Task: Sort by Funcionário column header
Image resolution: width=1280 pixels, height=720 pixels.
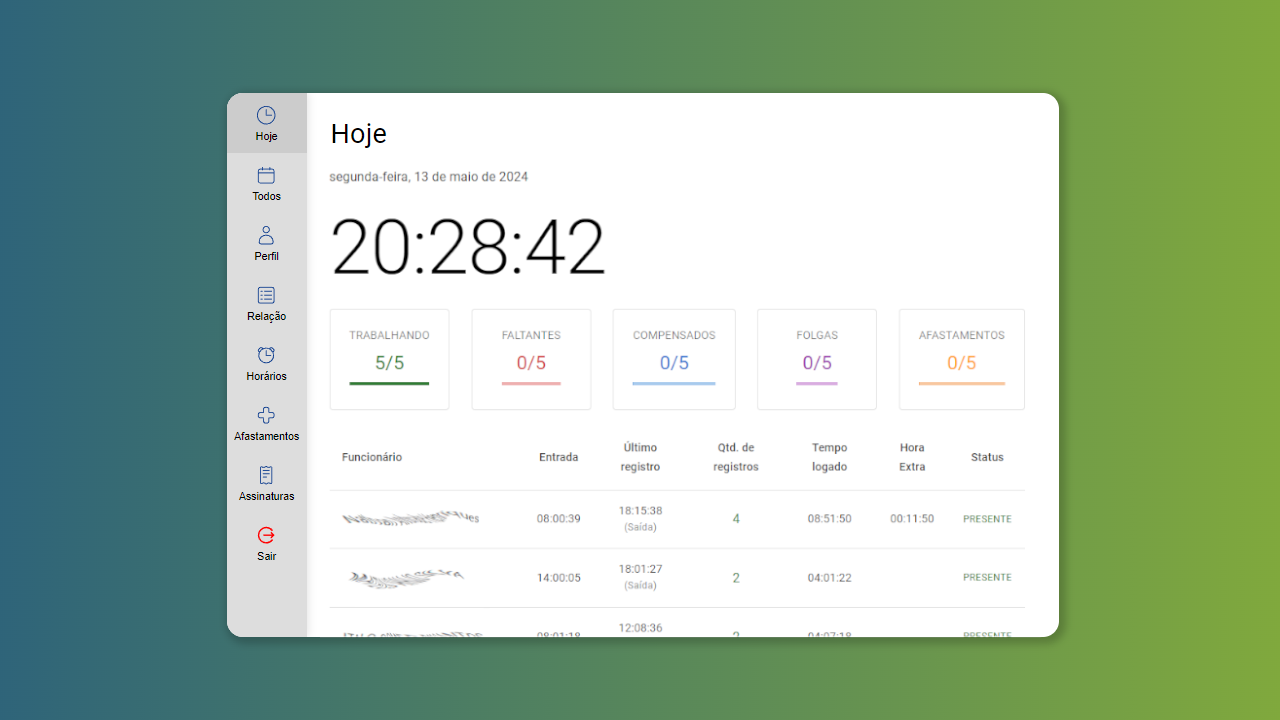Action: tap(372, 457)
